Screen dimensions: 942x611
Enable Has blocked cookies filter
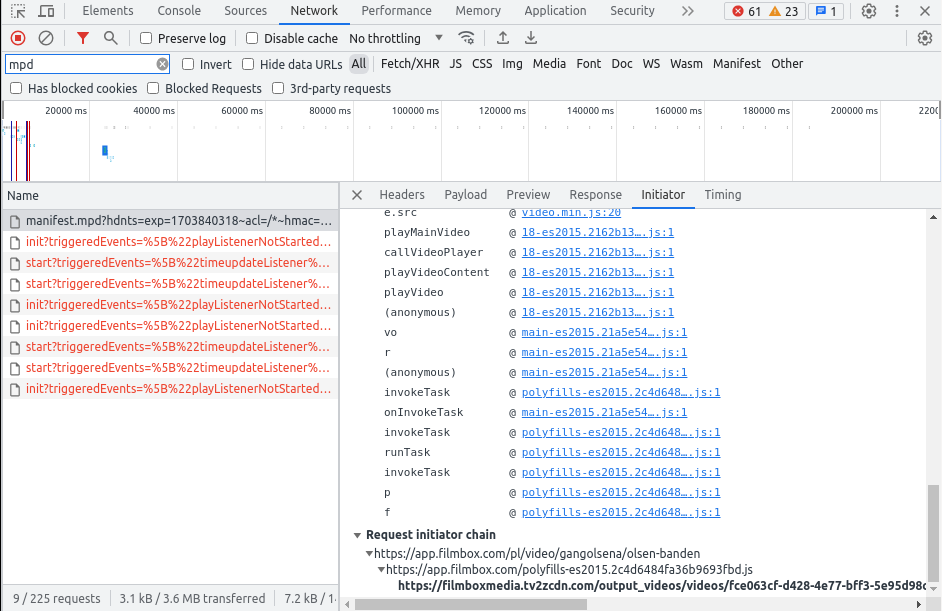[16, 88]
